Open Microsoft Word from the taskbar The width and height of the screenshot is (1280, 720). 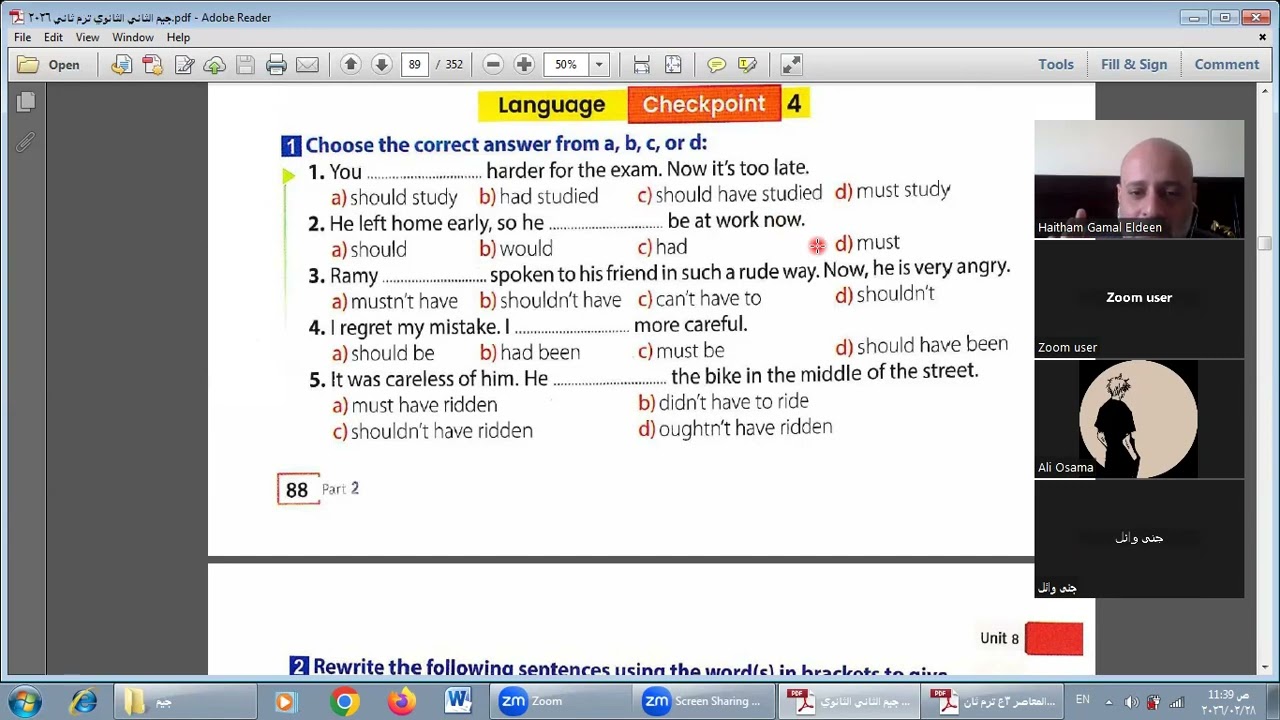pyautogui.click(x=459, y=701)
